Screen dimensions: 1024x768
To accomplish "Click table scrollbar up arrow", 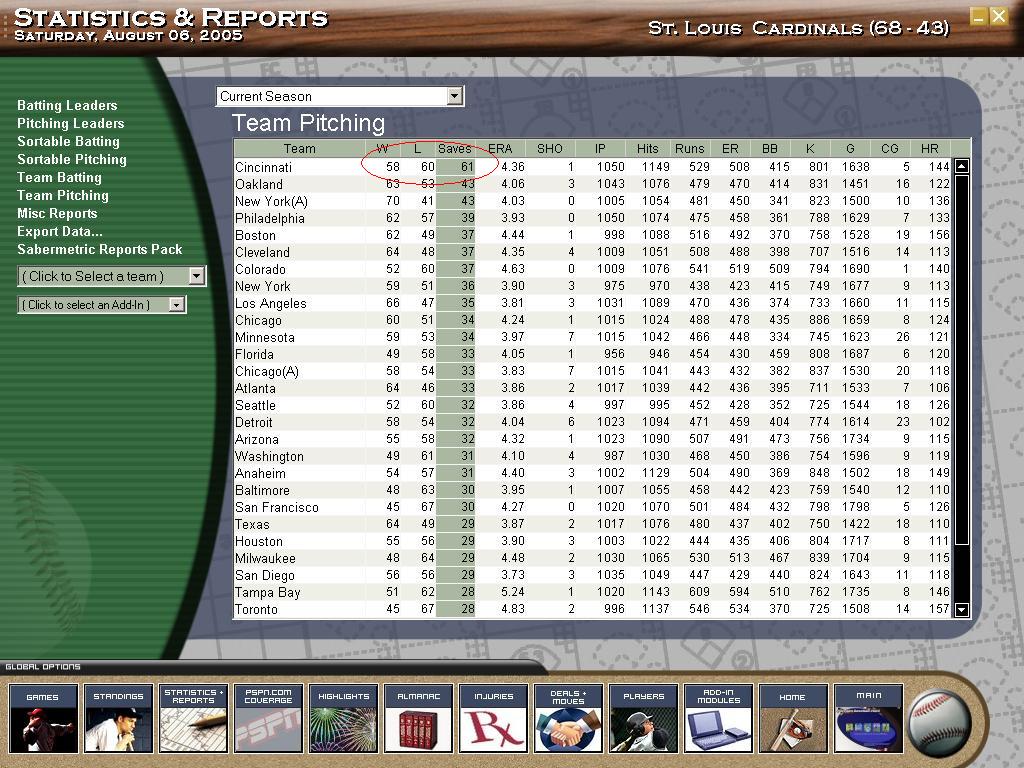I will pyautogui.click(x=961, y=166).
